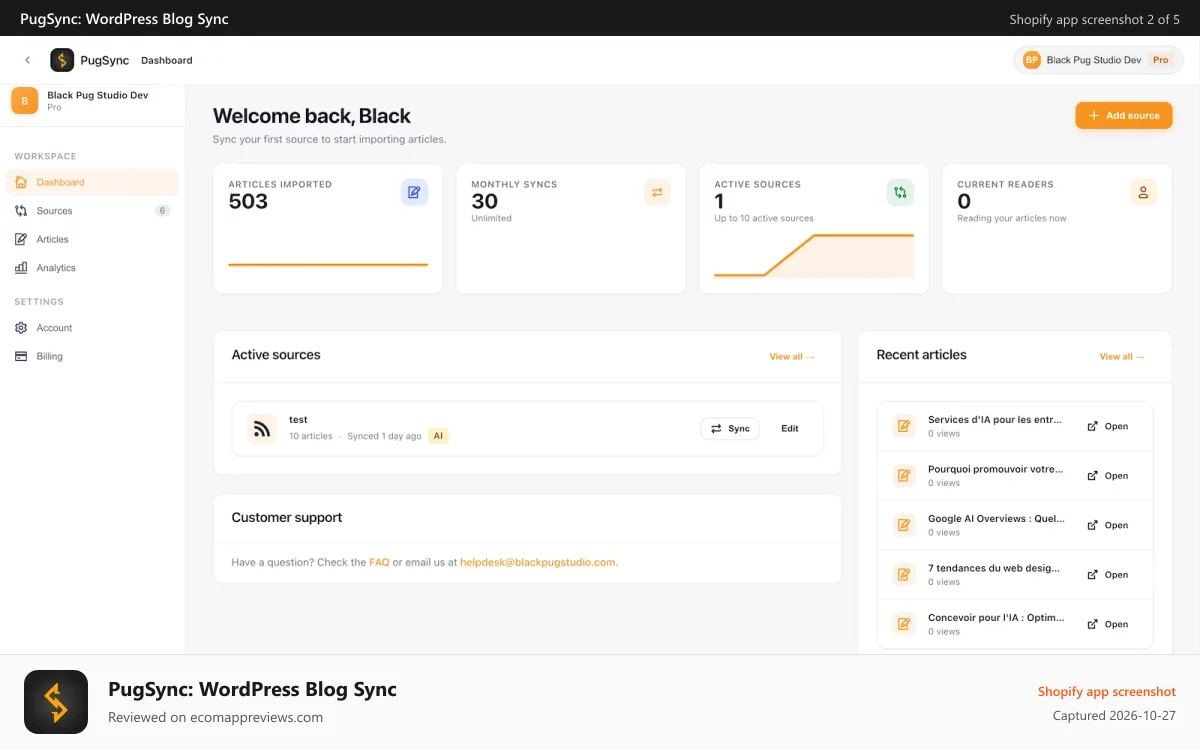This screenshot has height=750, width=1200.
Task: Click the Pro badge in header pill
Action: [x=1160, y=60]
